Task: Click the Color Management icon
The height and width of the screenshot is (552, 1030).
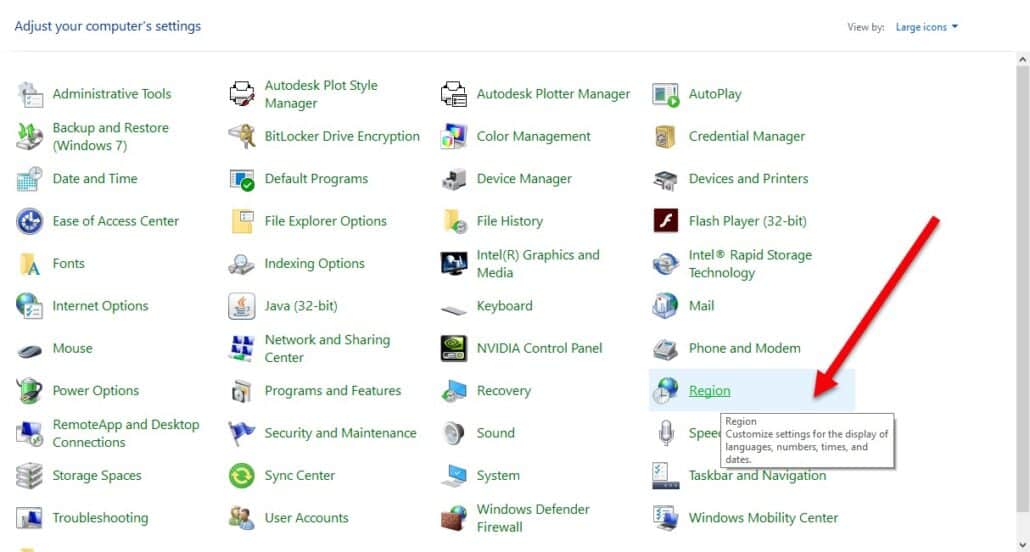Action: point(454,137)
